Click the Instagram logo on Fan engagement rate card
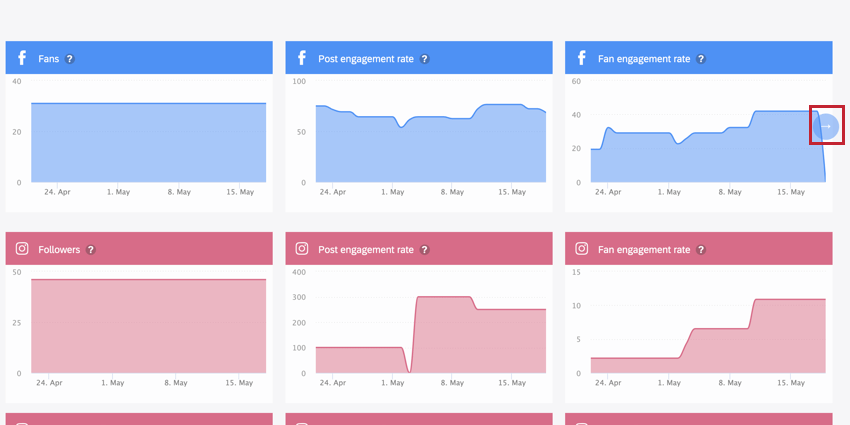This screenshot has width=850, height=425. 582,249
